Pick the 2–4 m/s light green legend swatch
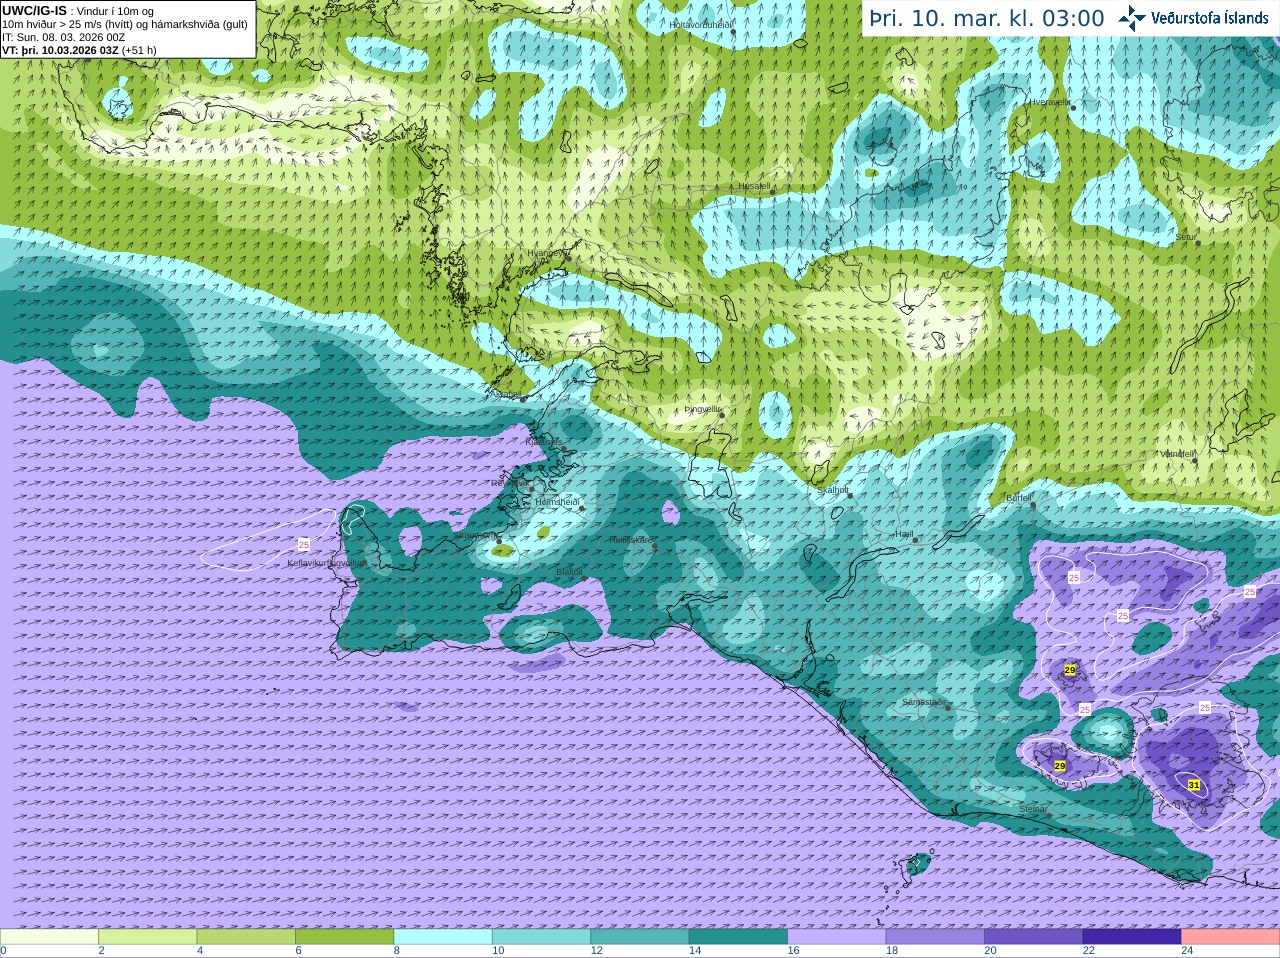The height and width of the screenshot is (958, 1280). click(148, 937)
